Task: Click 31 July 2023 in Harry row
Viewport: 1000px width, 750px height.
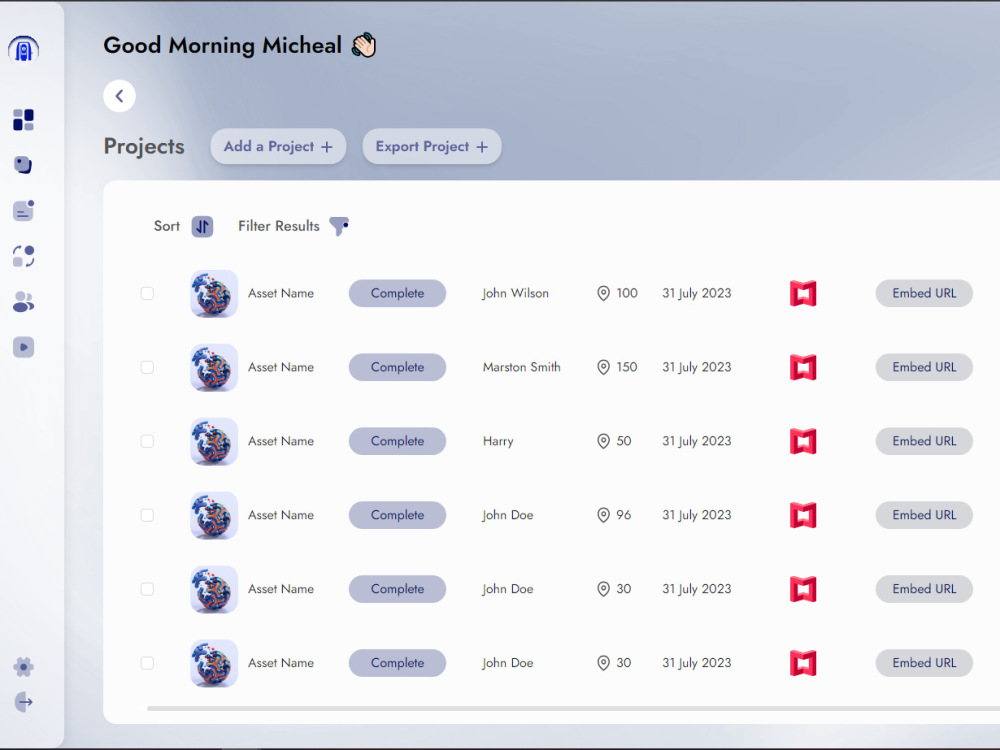Action: pyautogui.click(x=696, y=441)
